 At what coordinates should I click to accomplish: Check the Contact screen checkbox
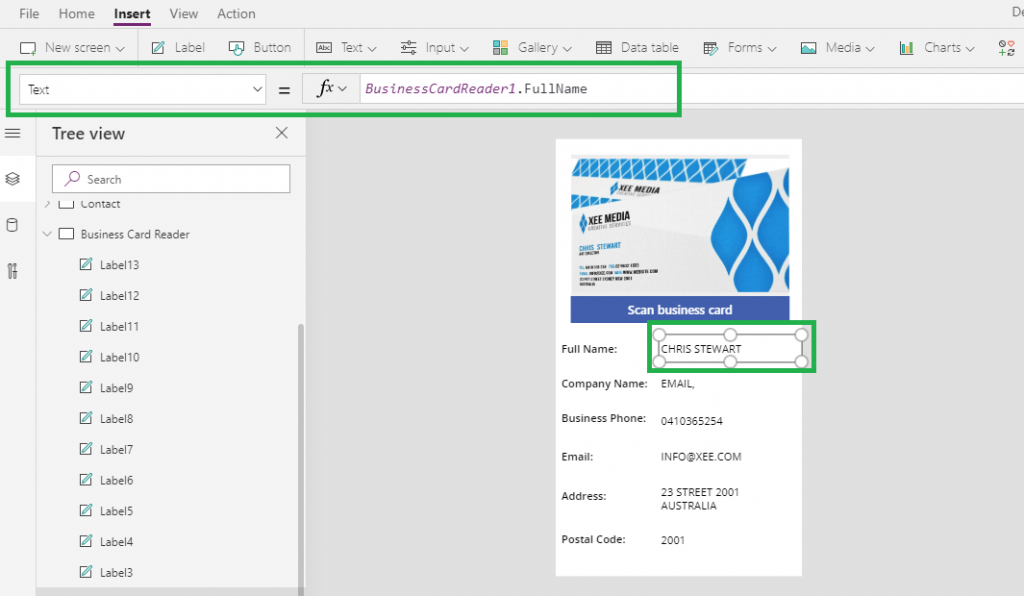pyautogui.click(x=64, y=203)
